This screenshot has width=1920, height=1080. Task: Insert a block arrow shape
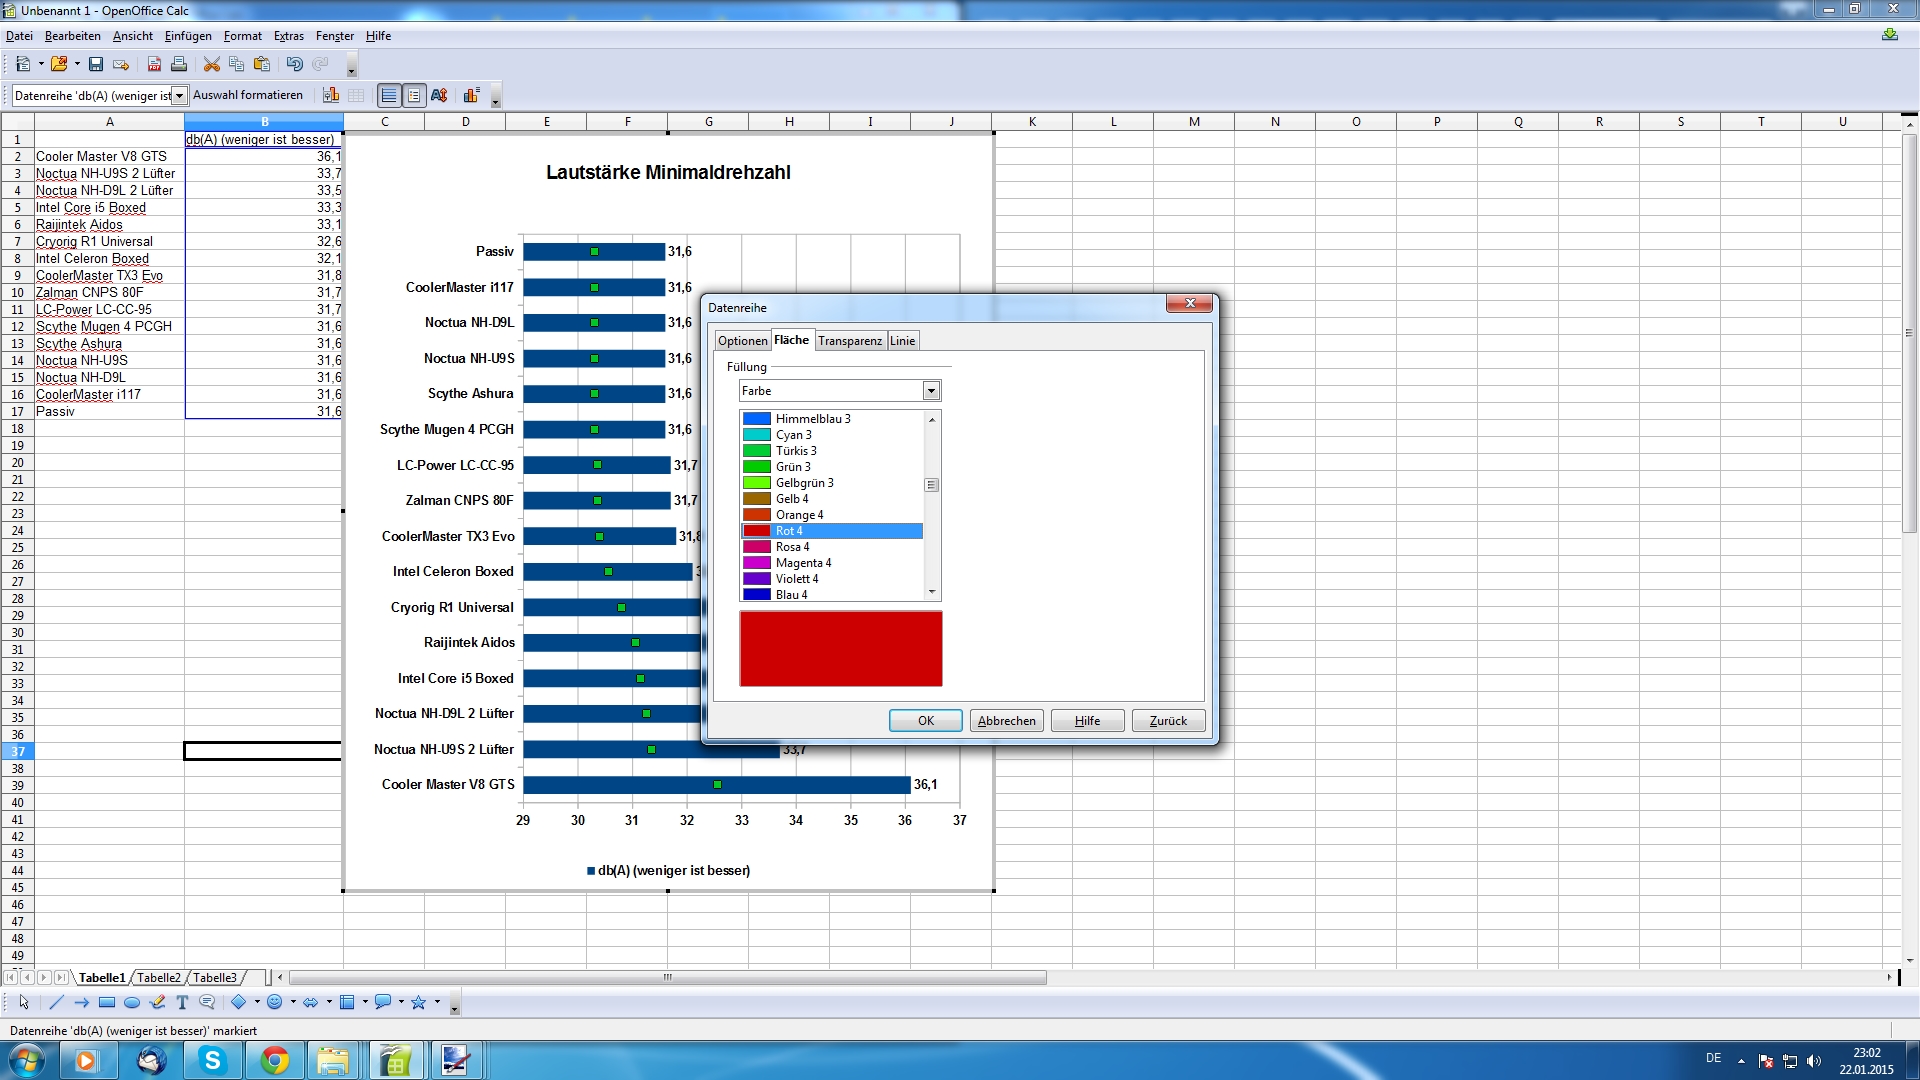click(311, 1002)
